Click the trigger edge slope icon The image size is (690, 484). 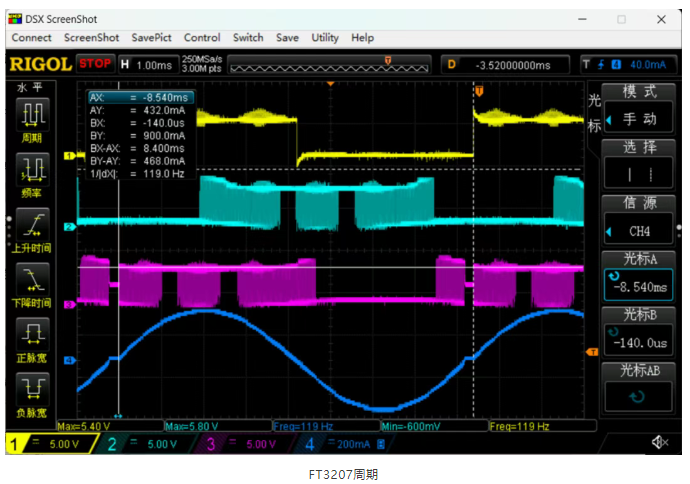pos(601,65)
